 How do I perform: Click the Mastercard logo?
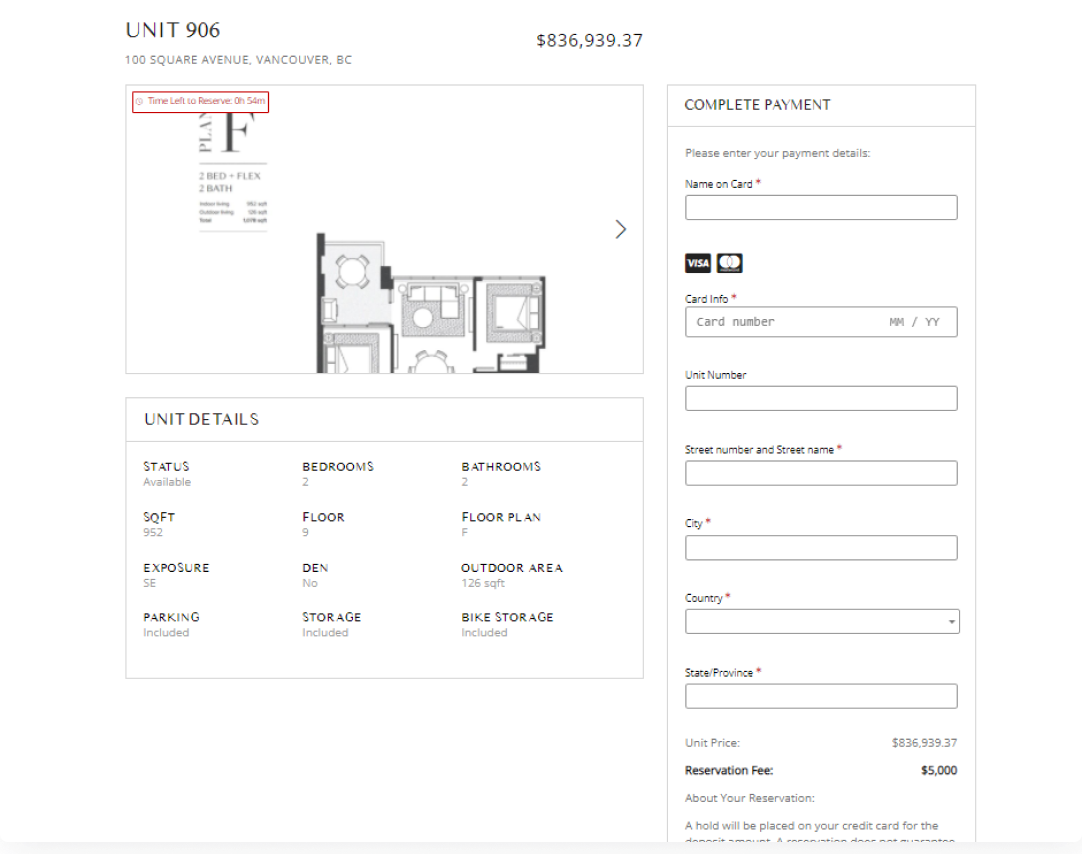coord(729,263)
